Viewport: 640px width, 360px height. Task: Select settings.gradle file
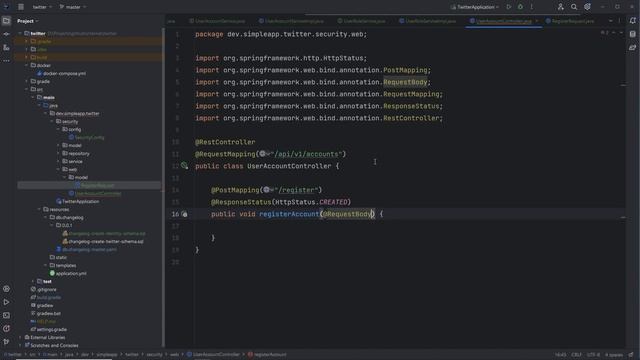click(49, 329)
